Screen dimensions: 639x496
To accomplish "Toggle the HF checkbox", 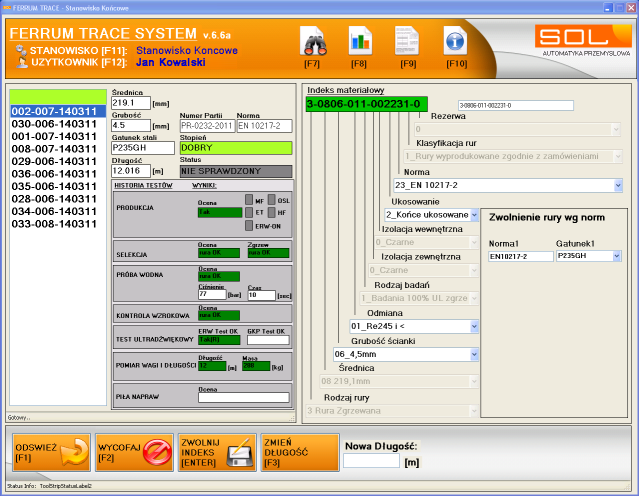I will 272,212.
